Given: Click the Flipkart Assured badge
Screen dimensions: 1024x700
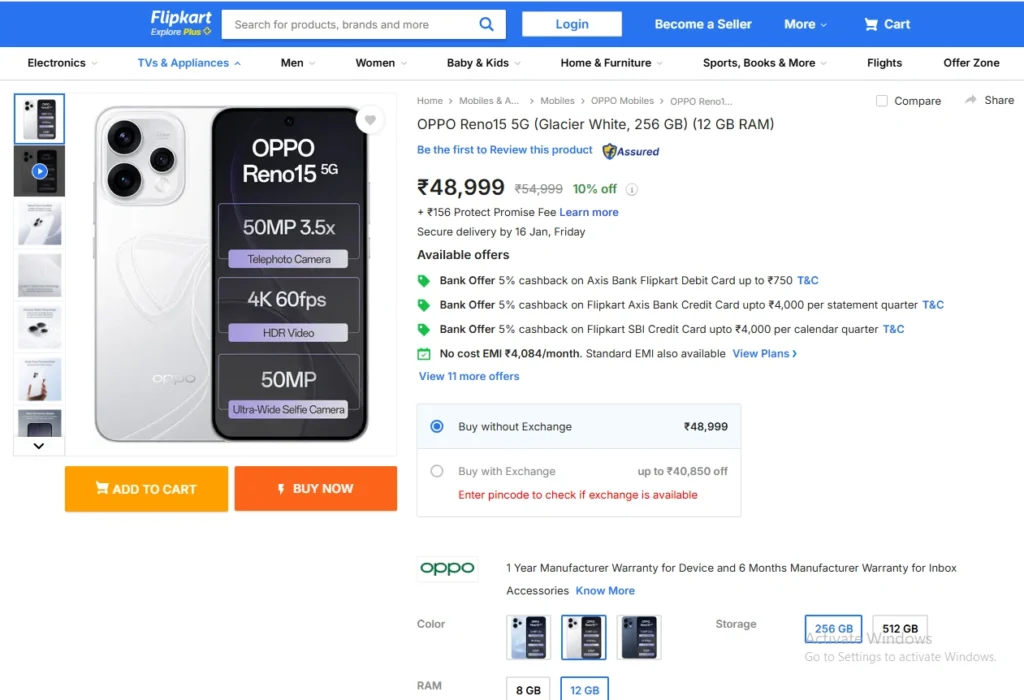Looking at the screenshot, I should tap(631, 151).
